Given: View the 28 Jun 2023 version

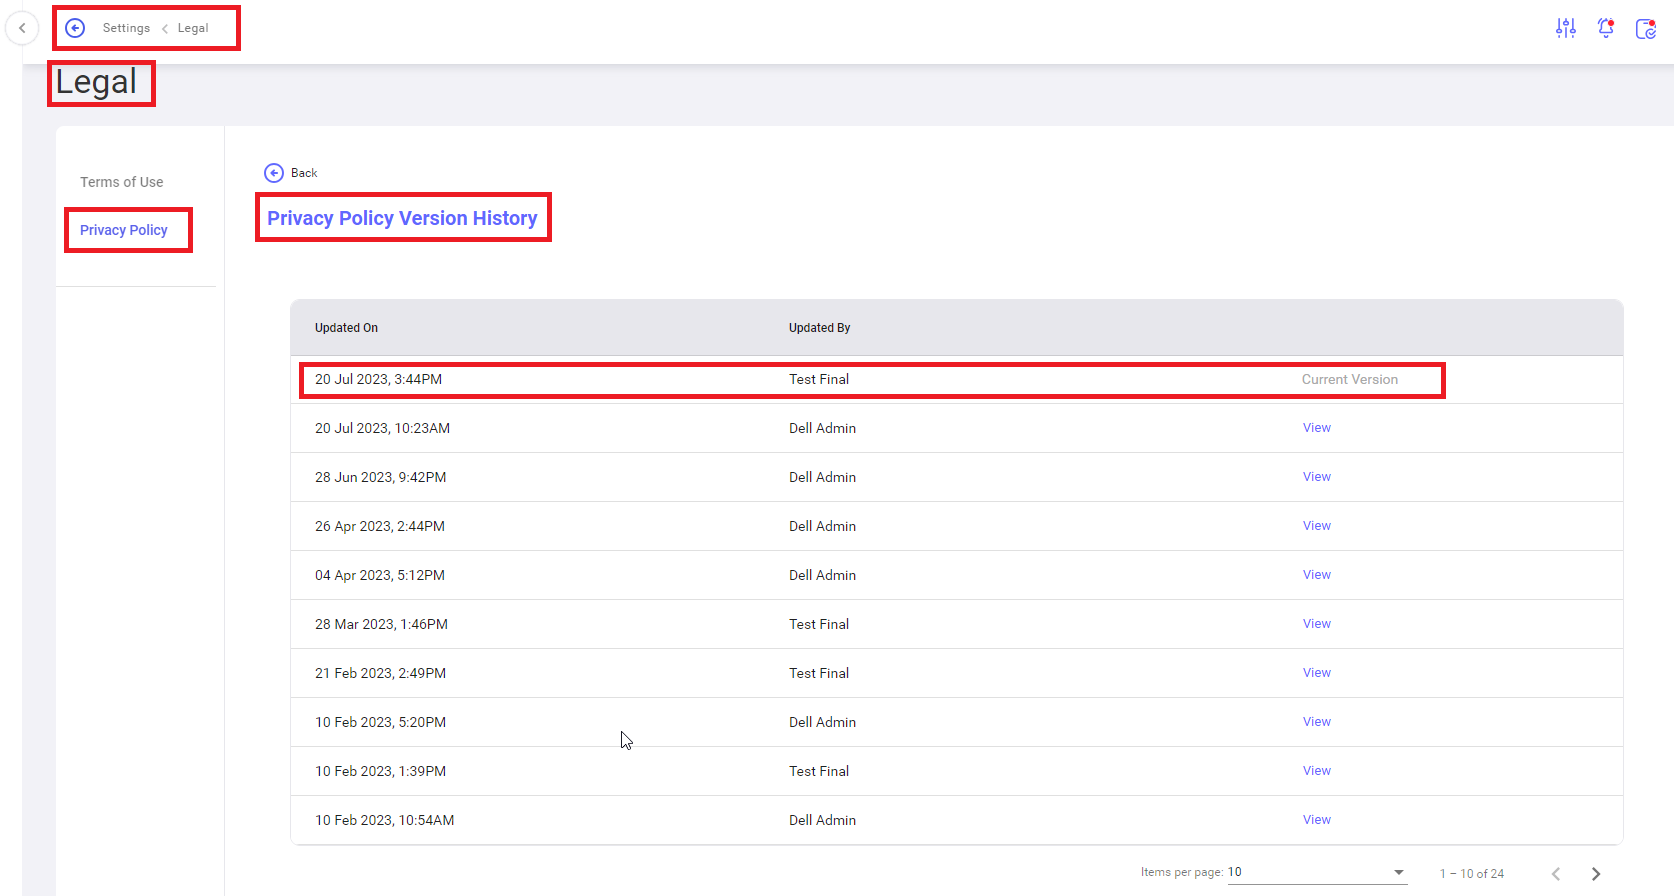Looking at the screenshot, I should (x=1316, y=477).
